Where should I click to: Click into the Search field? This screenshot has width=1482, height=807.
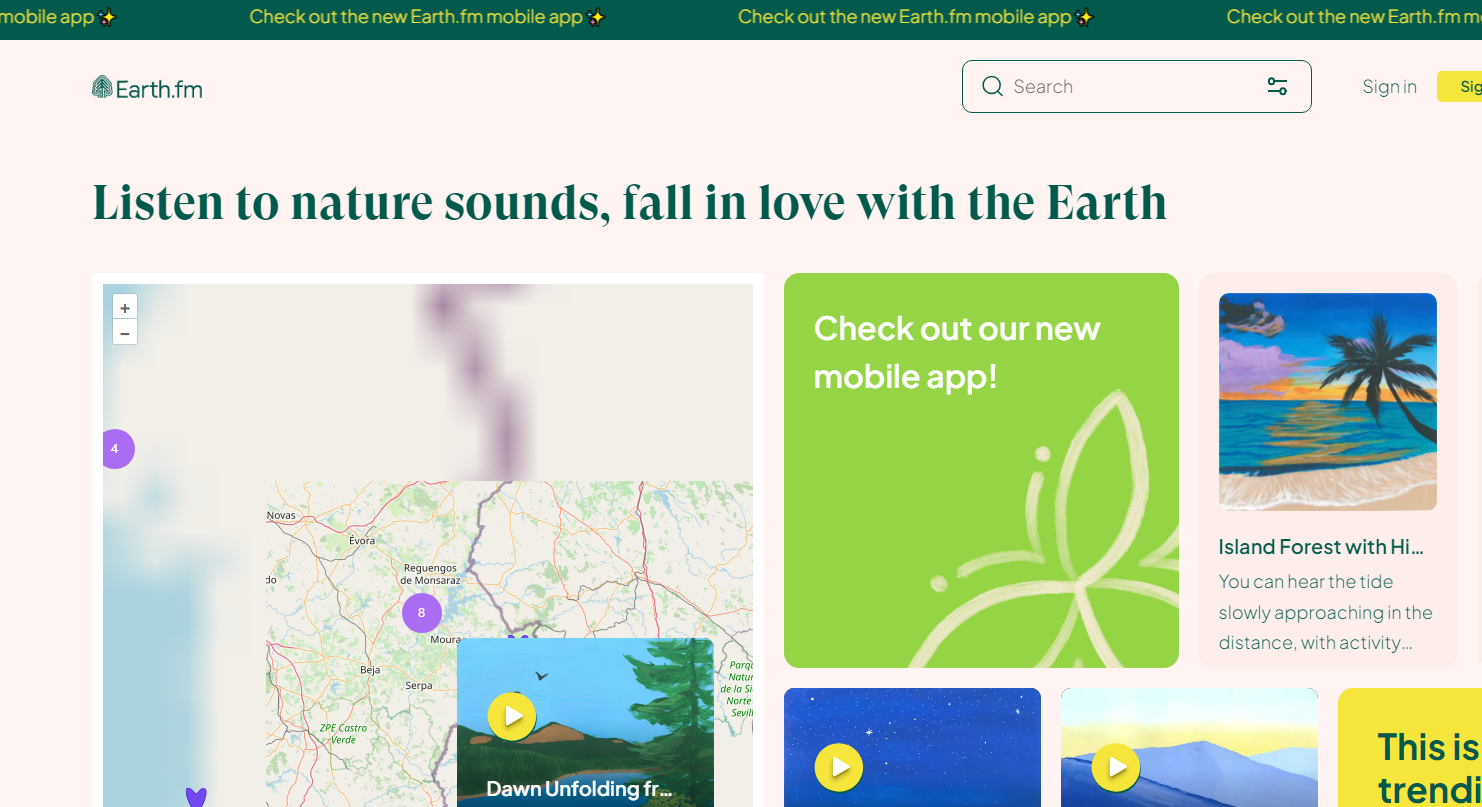pyautogui.click(x=1136, y=86)
